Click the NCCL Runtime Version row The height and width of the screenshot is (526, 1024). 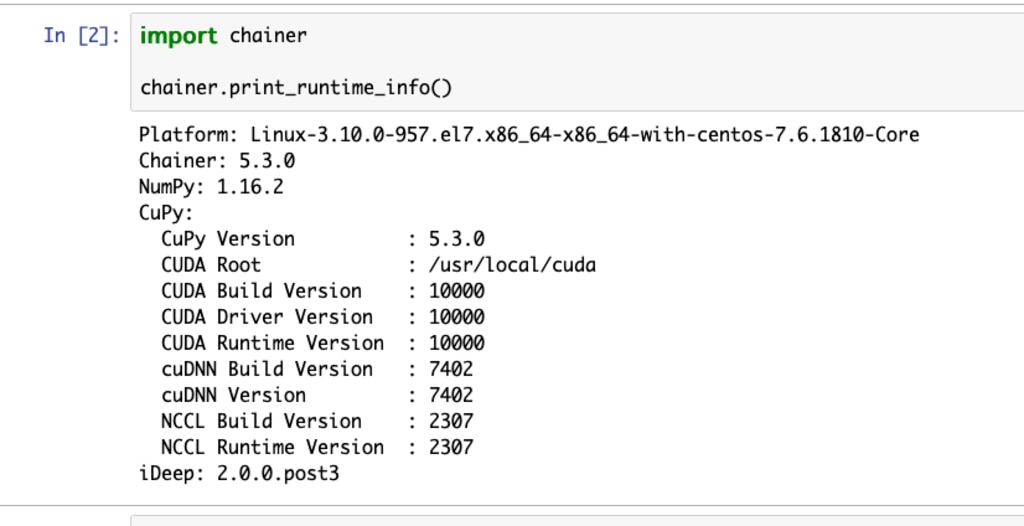pos(317,448)
